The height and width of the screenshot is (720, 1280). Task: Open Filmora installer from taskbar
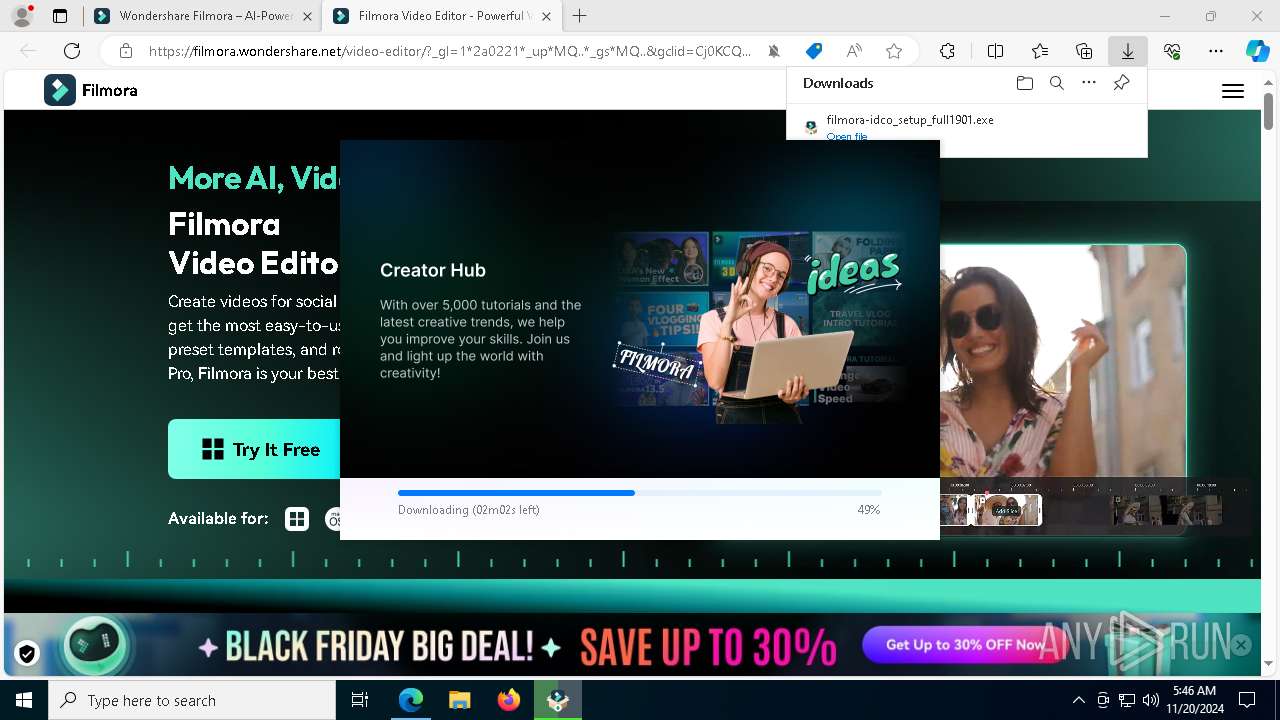[557, 700]
